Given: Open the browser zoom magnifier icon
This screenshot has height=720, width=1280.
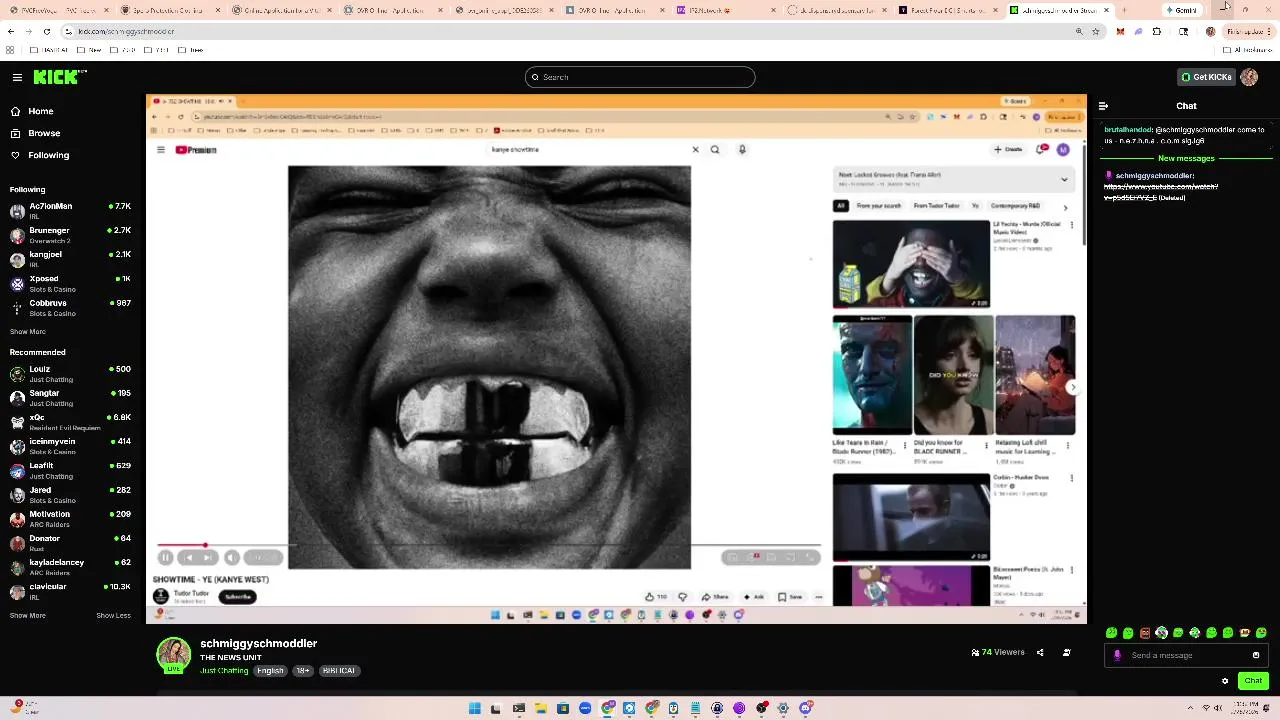Looking at the screenshot, I should [x=1079, y=31].
